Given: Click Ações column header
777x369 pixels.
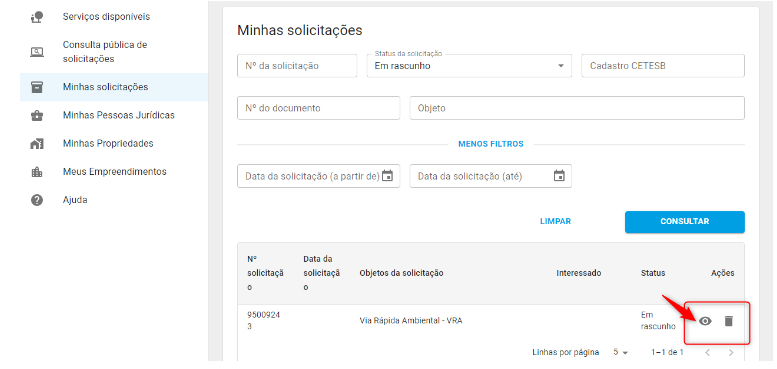Looking at the screenshot, I should pos(722,273).
